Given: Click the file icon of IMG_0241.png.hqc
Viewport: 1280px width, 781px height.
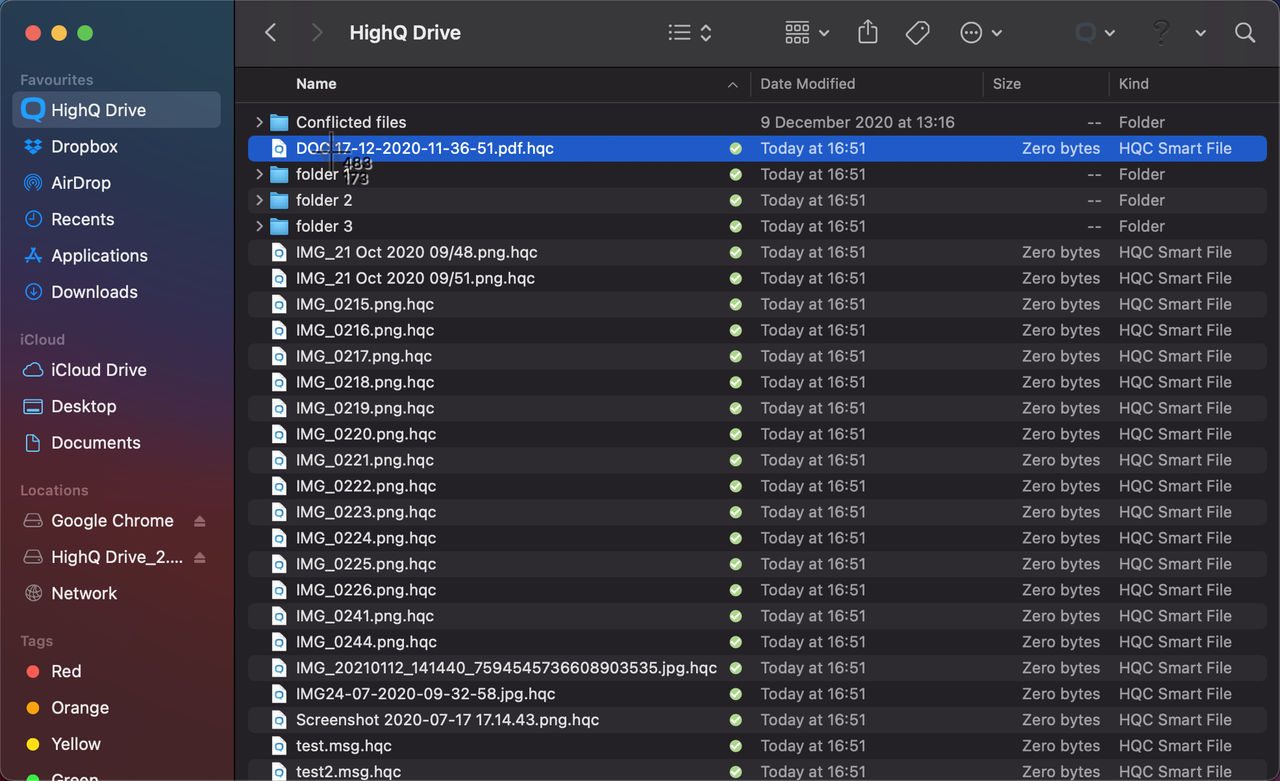Looking at the screenshot, I should 279,616.
